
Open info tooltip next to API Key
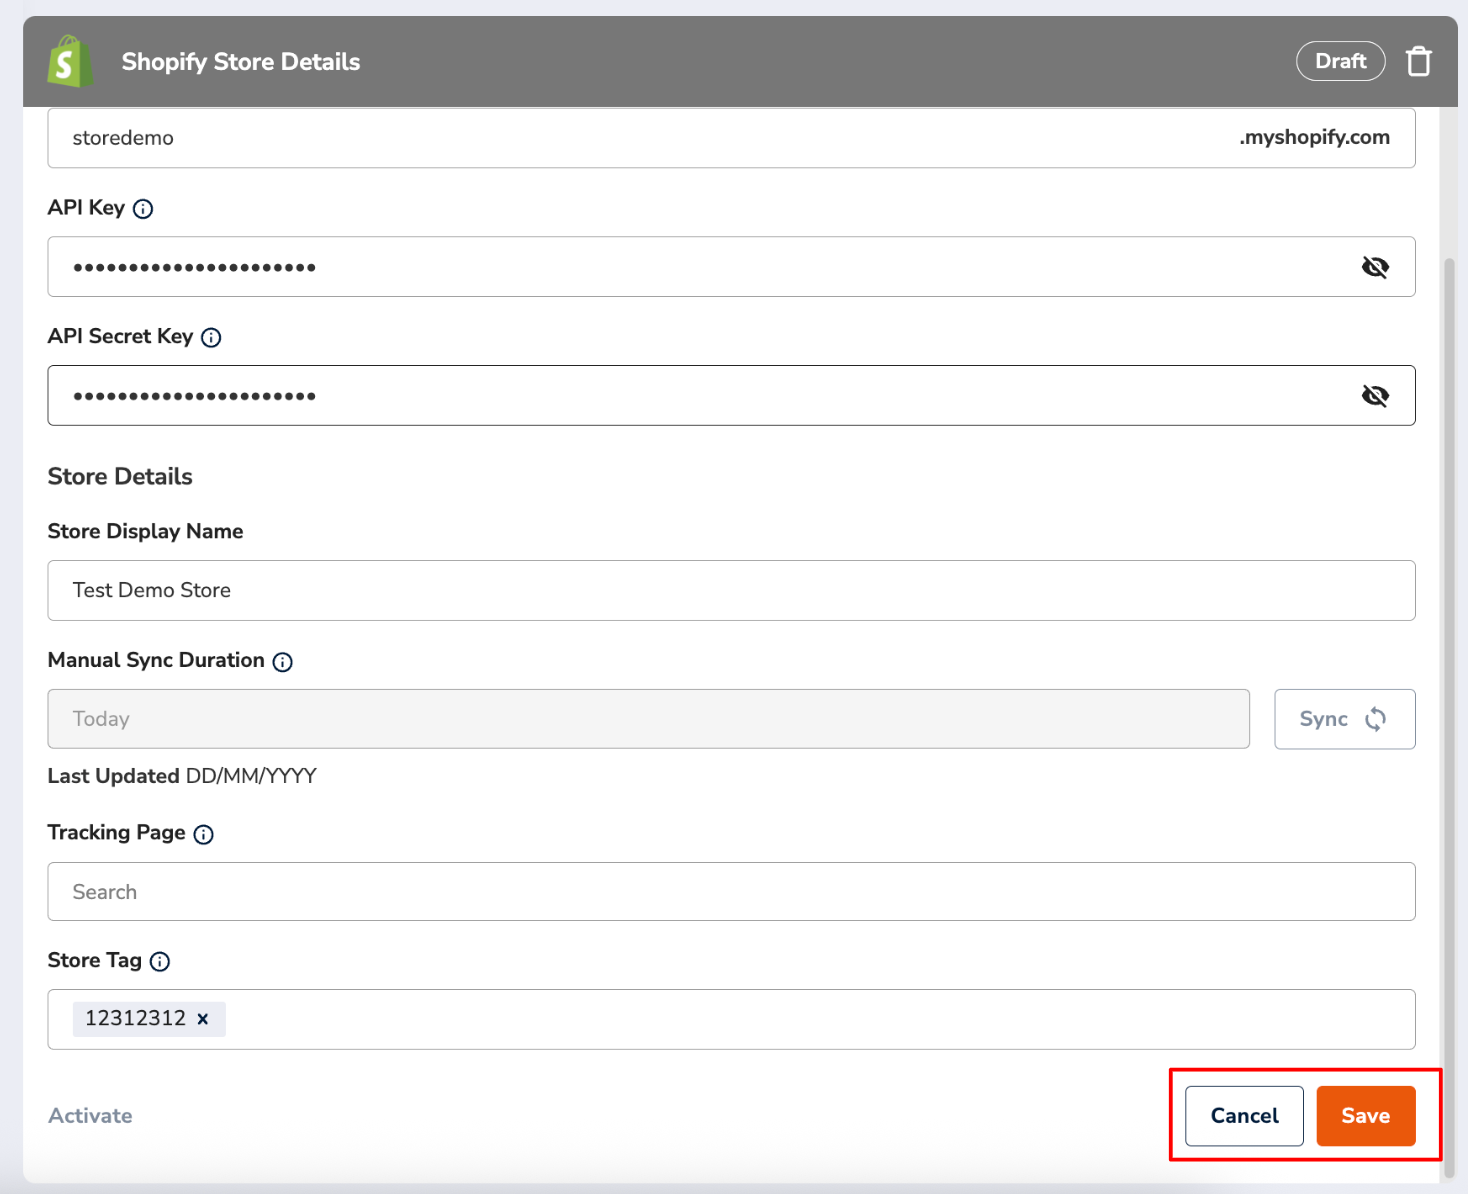143,209
